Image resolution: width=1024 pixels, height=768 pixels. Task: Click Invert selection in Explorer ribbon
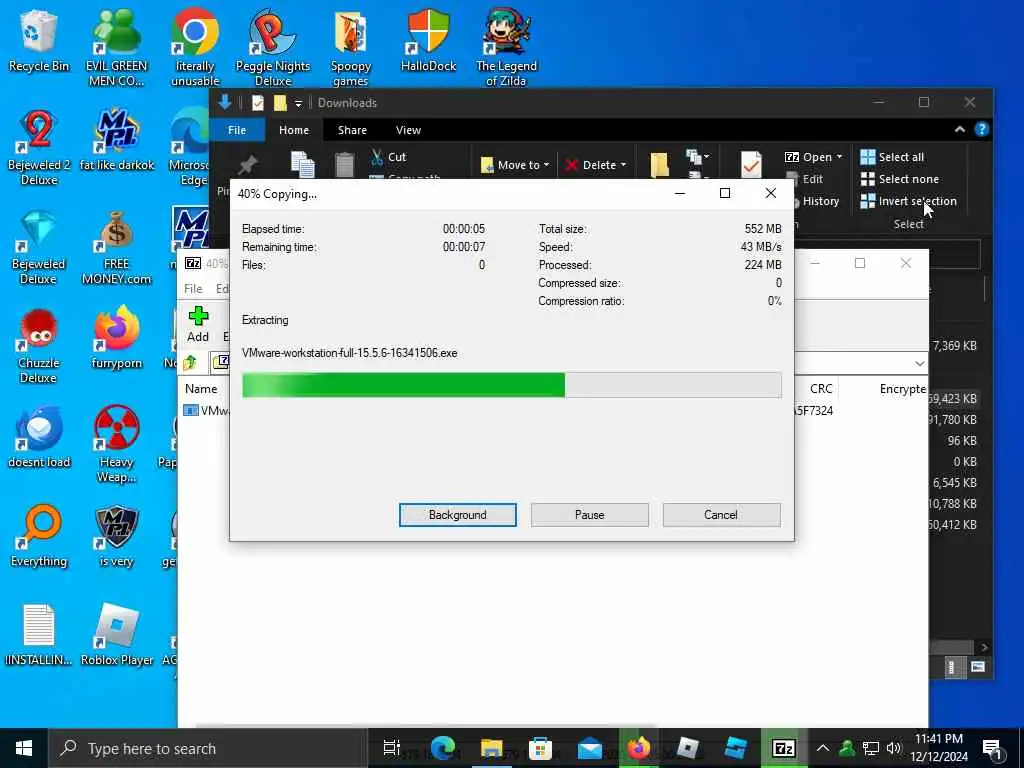pos(908,201)
